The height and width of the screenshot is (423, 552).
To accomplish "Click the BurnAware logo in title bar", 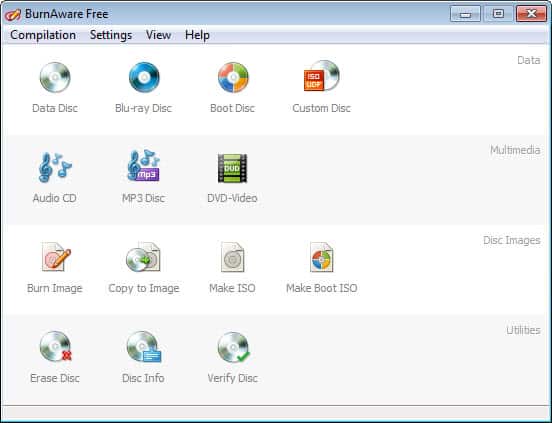I will pyautogui.click(x=13, y=14).
